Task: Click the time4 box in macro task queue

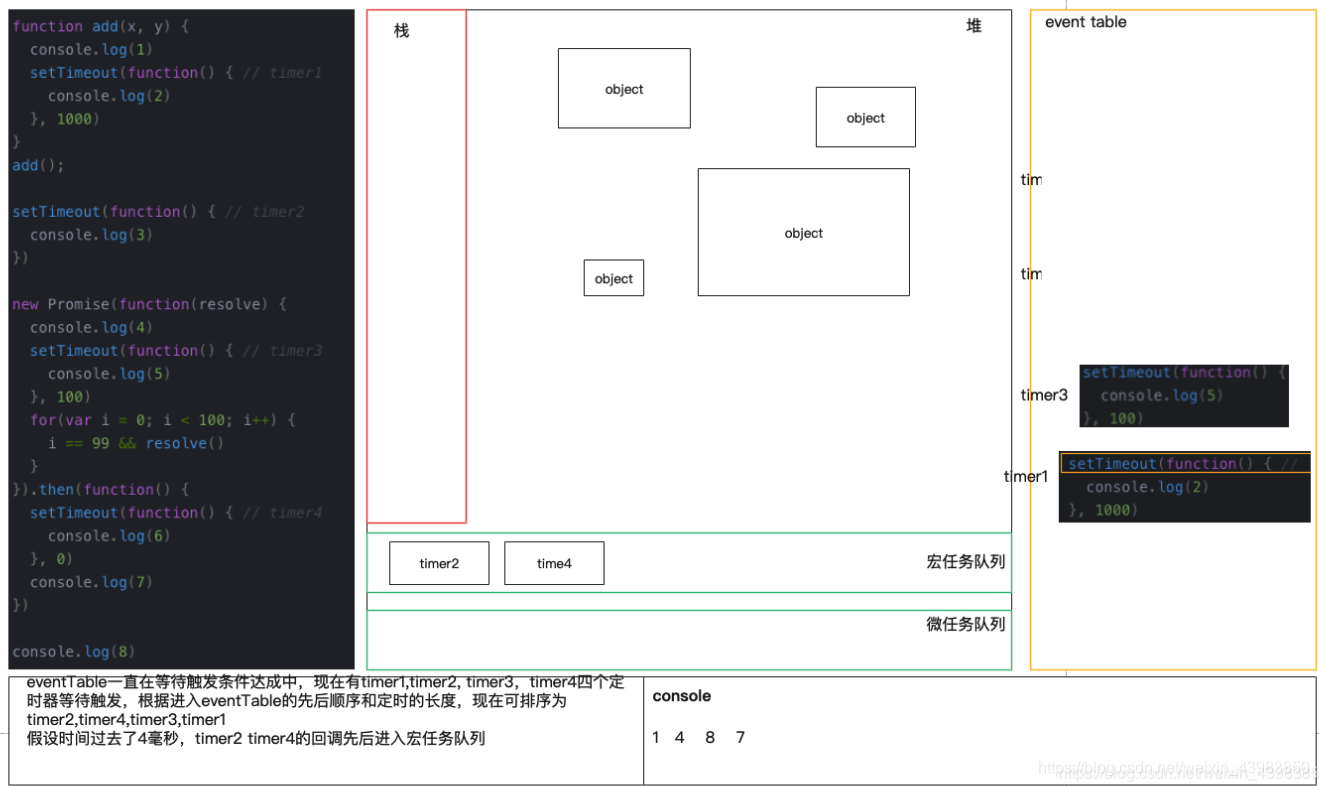Action: coord(554,563)
